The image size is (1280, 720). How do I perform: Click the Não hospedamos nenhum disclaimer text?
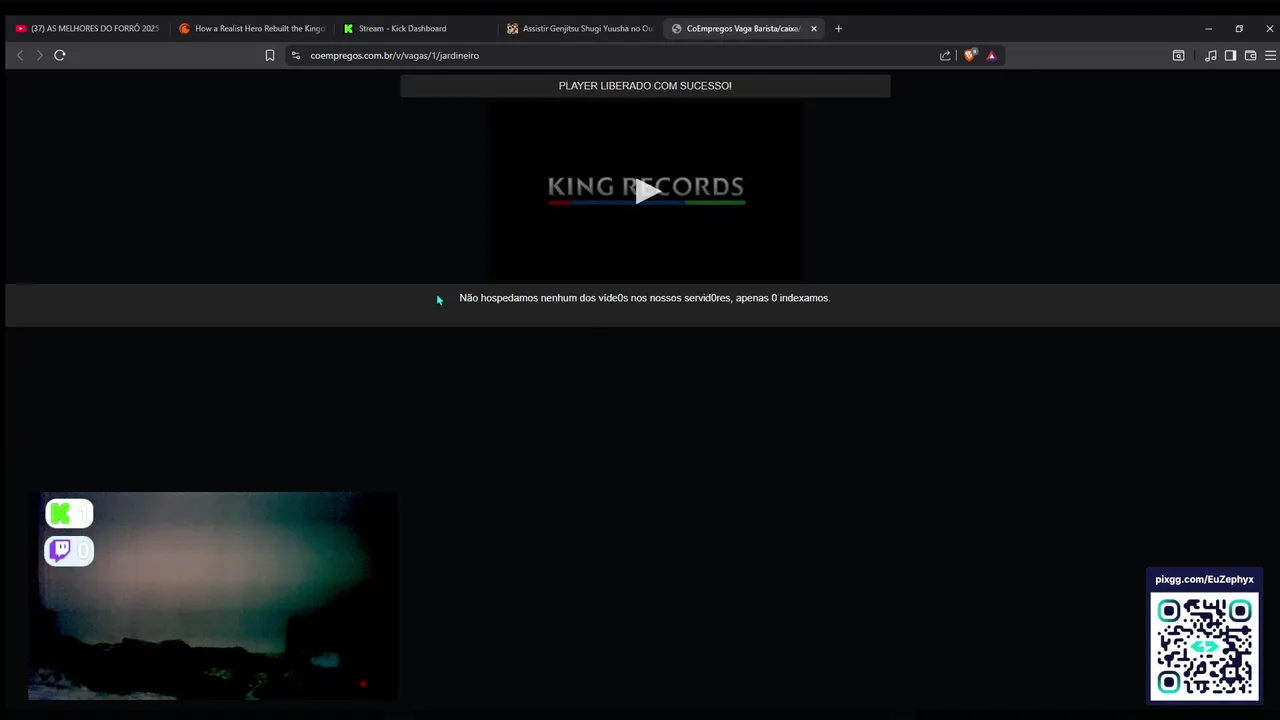pyautogui.click(x=644, y=298)
